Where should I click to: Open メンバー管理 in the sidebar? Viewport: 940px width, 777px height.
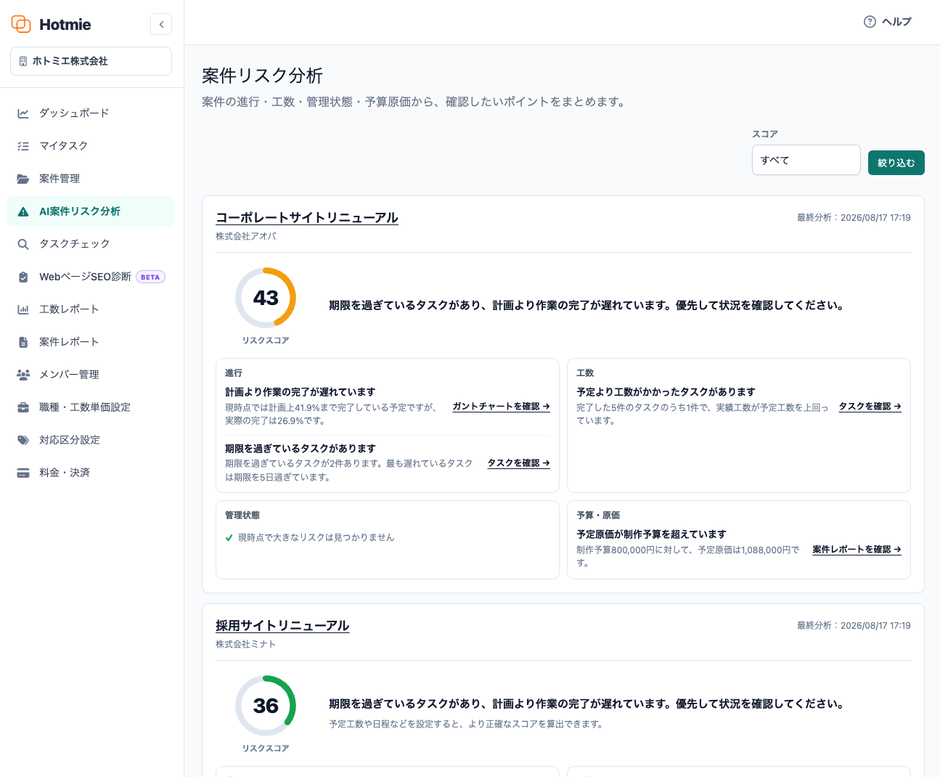91,375
